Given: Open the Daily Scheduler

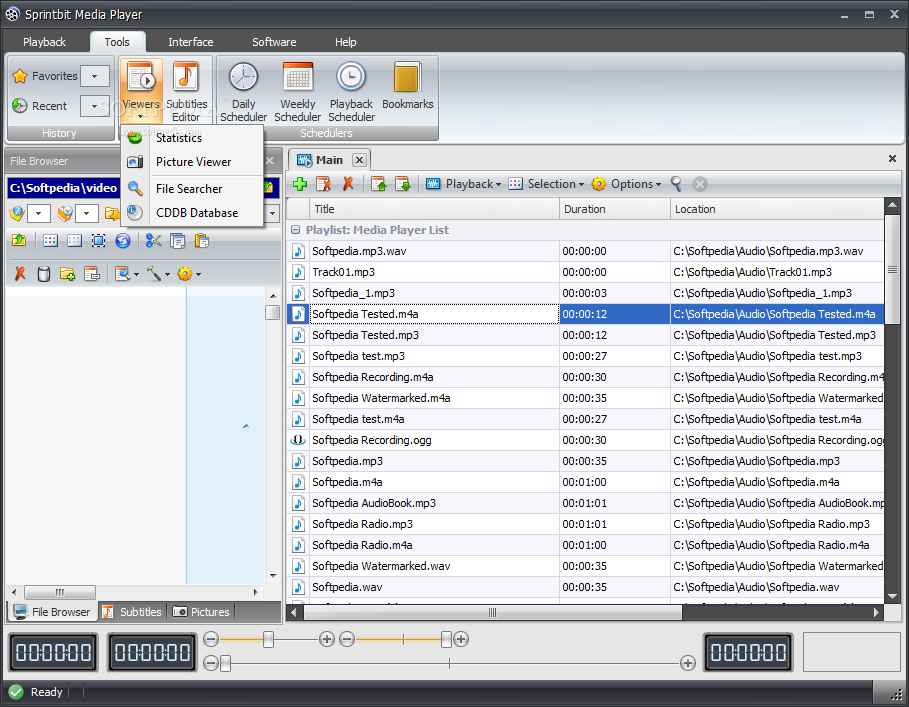Looking at the screenshot, I should coord(243,92).
